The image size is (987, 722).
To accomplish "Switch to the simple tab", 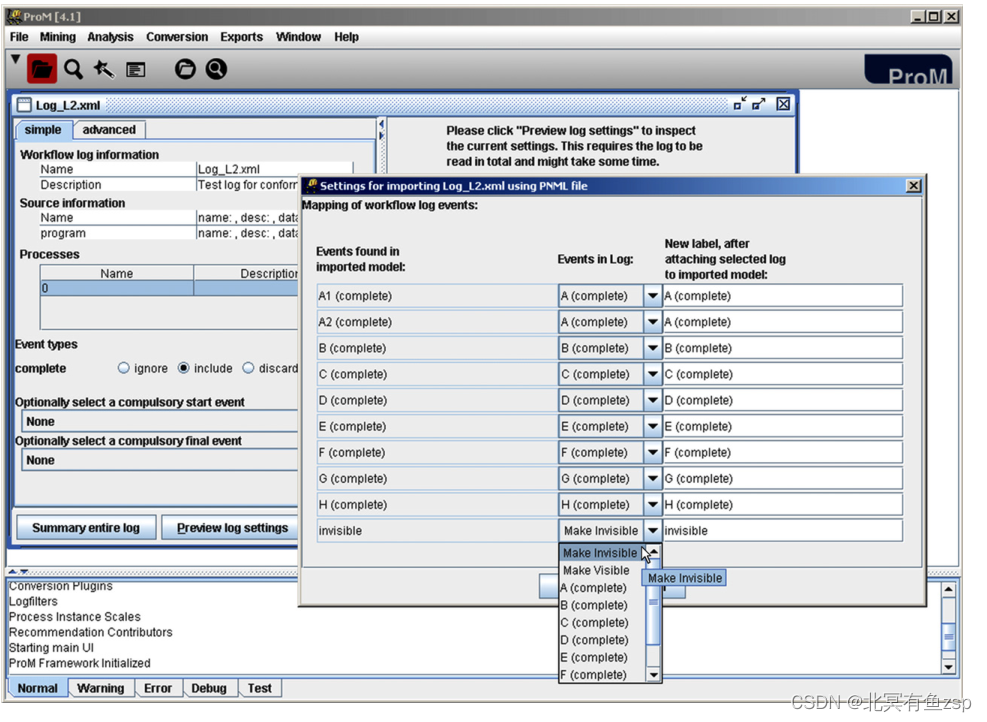I will coord(43,130).
